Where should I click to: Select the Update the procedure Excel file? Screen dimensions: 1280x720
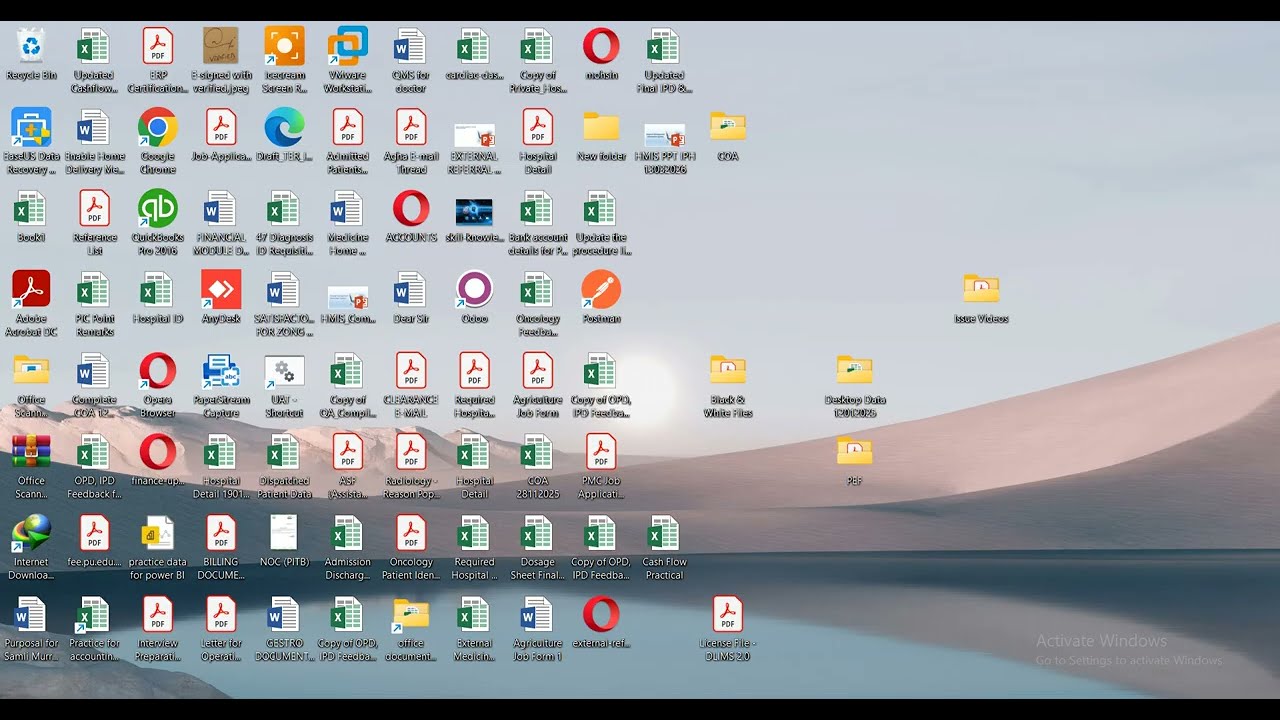point(601,209)
